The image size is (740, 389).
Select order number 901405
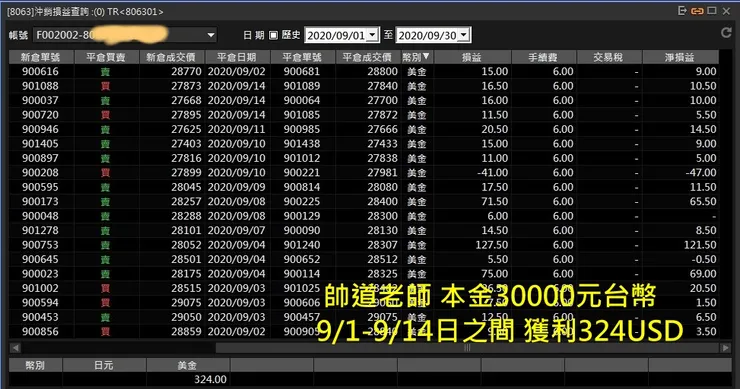coord(41,144)
